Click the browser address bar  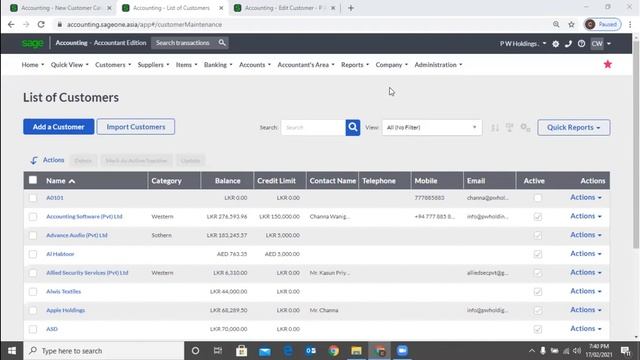point(302,24)
